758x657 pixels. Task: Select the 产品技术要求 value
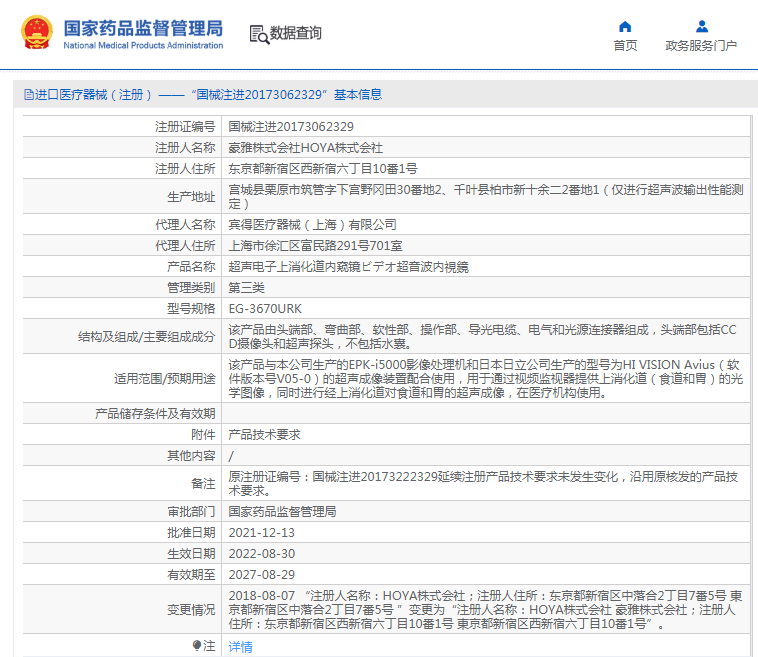264,435
